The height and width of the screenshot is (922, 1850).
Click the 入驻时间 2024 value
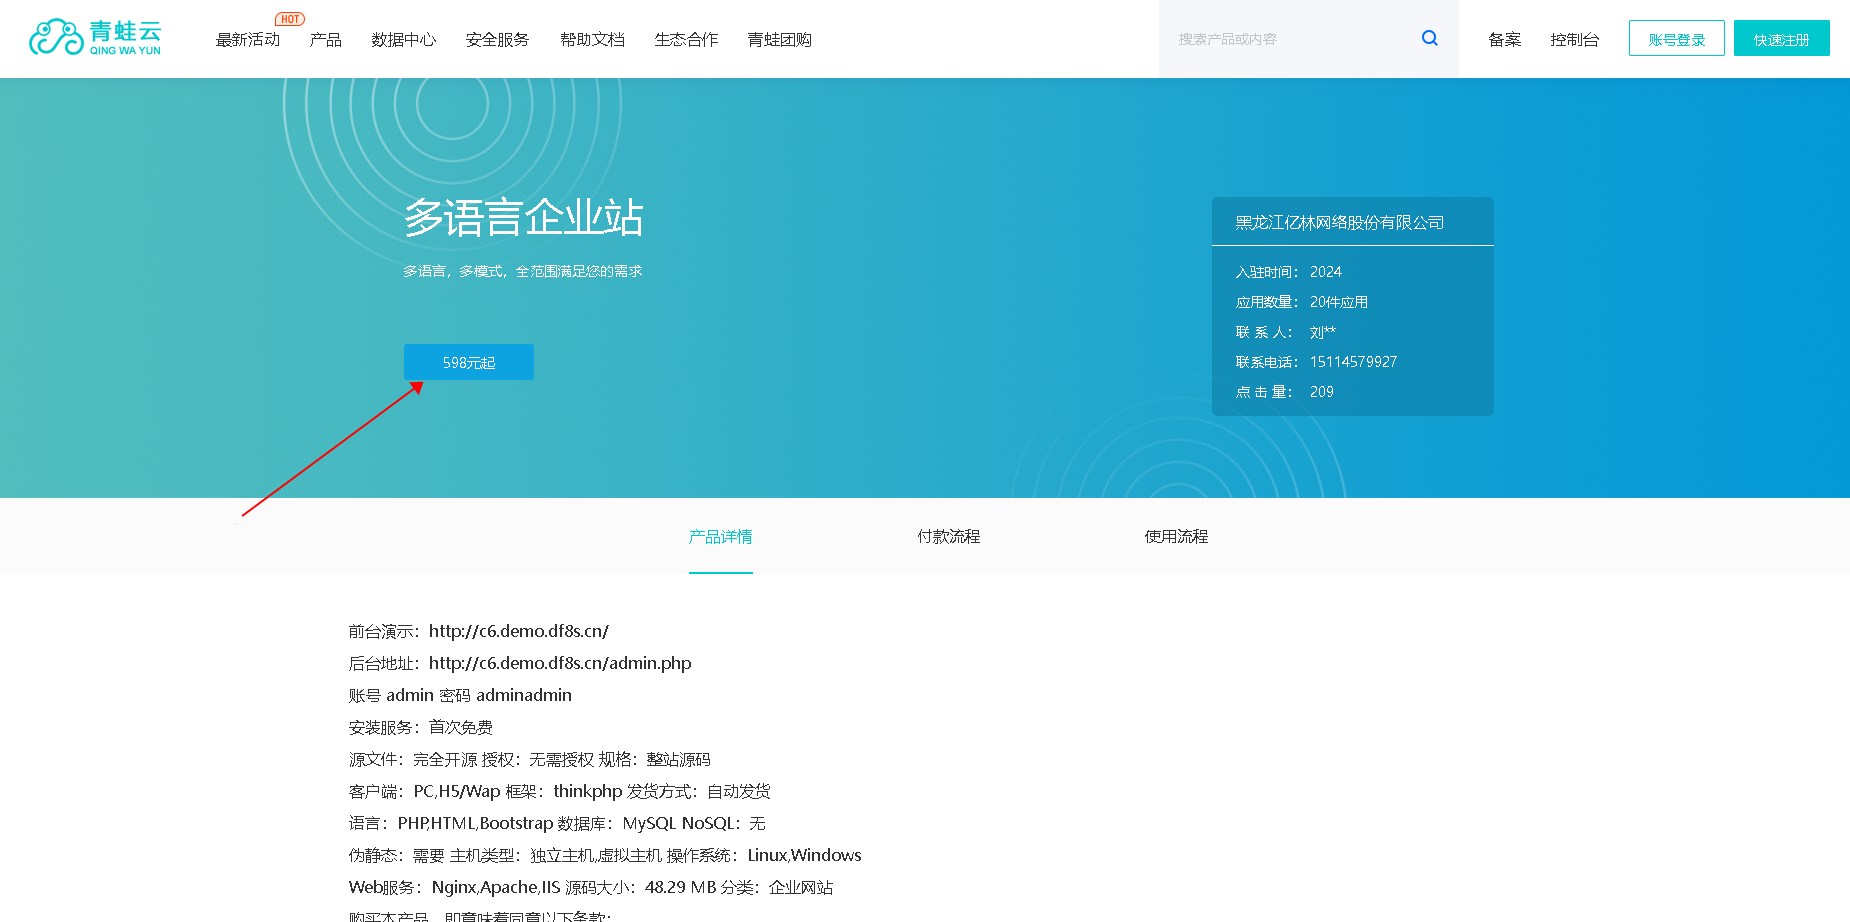click(x=1326, y=272)
